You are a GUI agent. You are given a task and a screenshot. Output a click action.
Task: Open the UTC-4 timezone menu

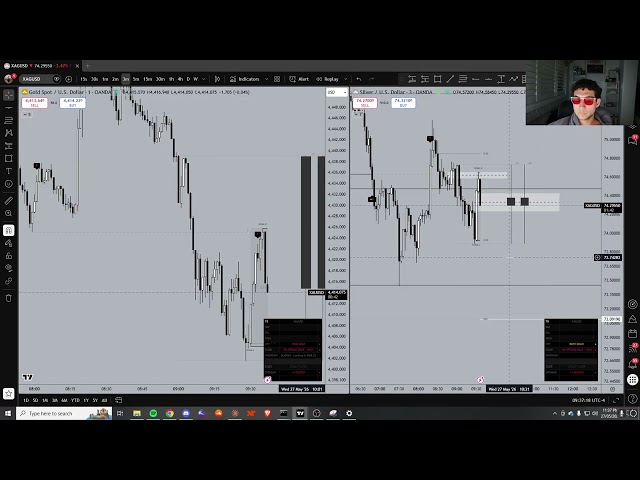pyautogui.click(x=588, y=400)
